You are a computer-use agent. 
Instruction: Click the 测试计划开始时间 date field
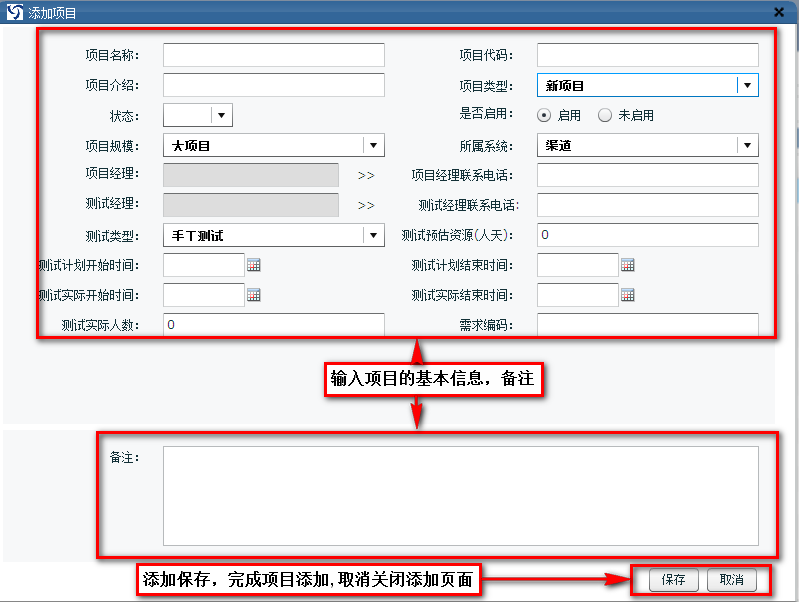tap(204, 265)
